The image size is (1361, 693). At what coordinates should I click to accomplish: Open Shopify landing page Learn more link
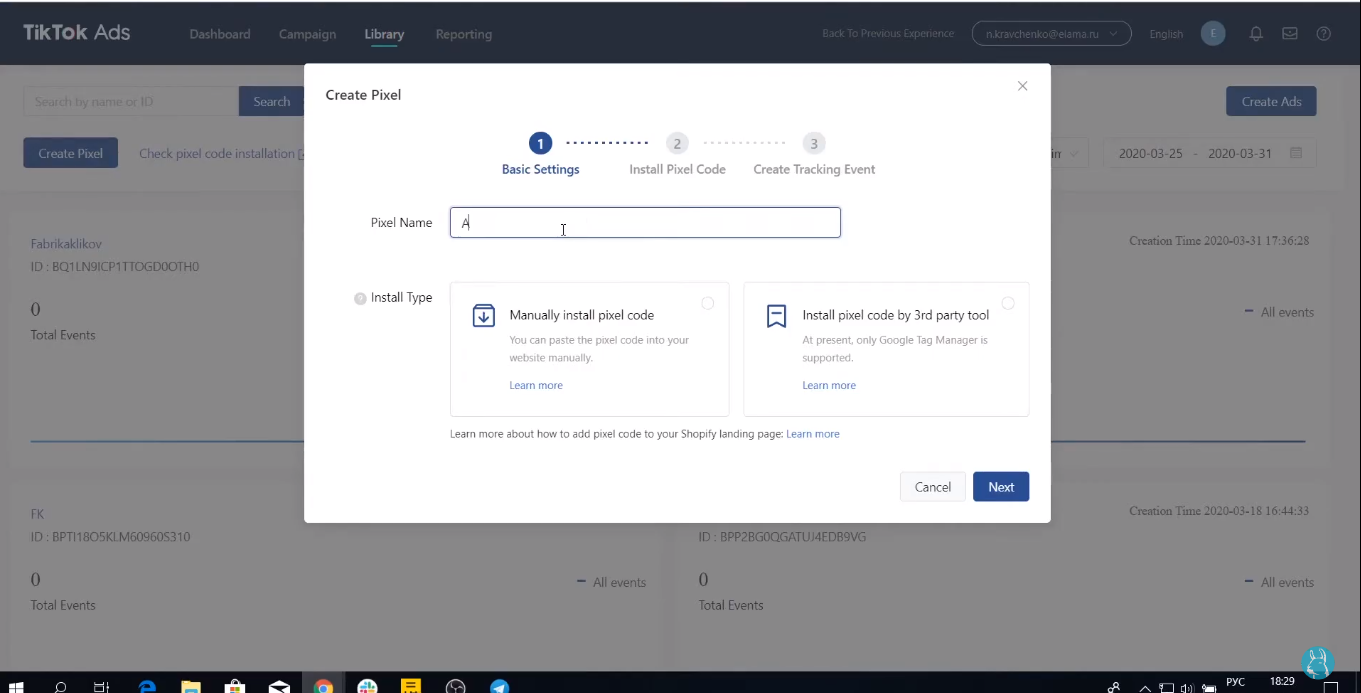tap(812, 434)
